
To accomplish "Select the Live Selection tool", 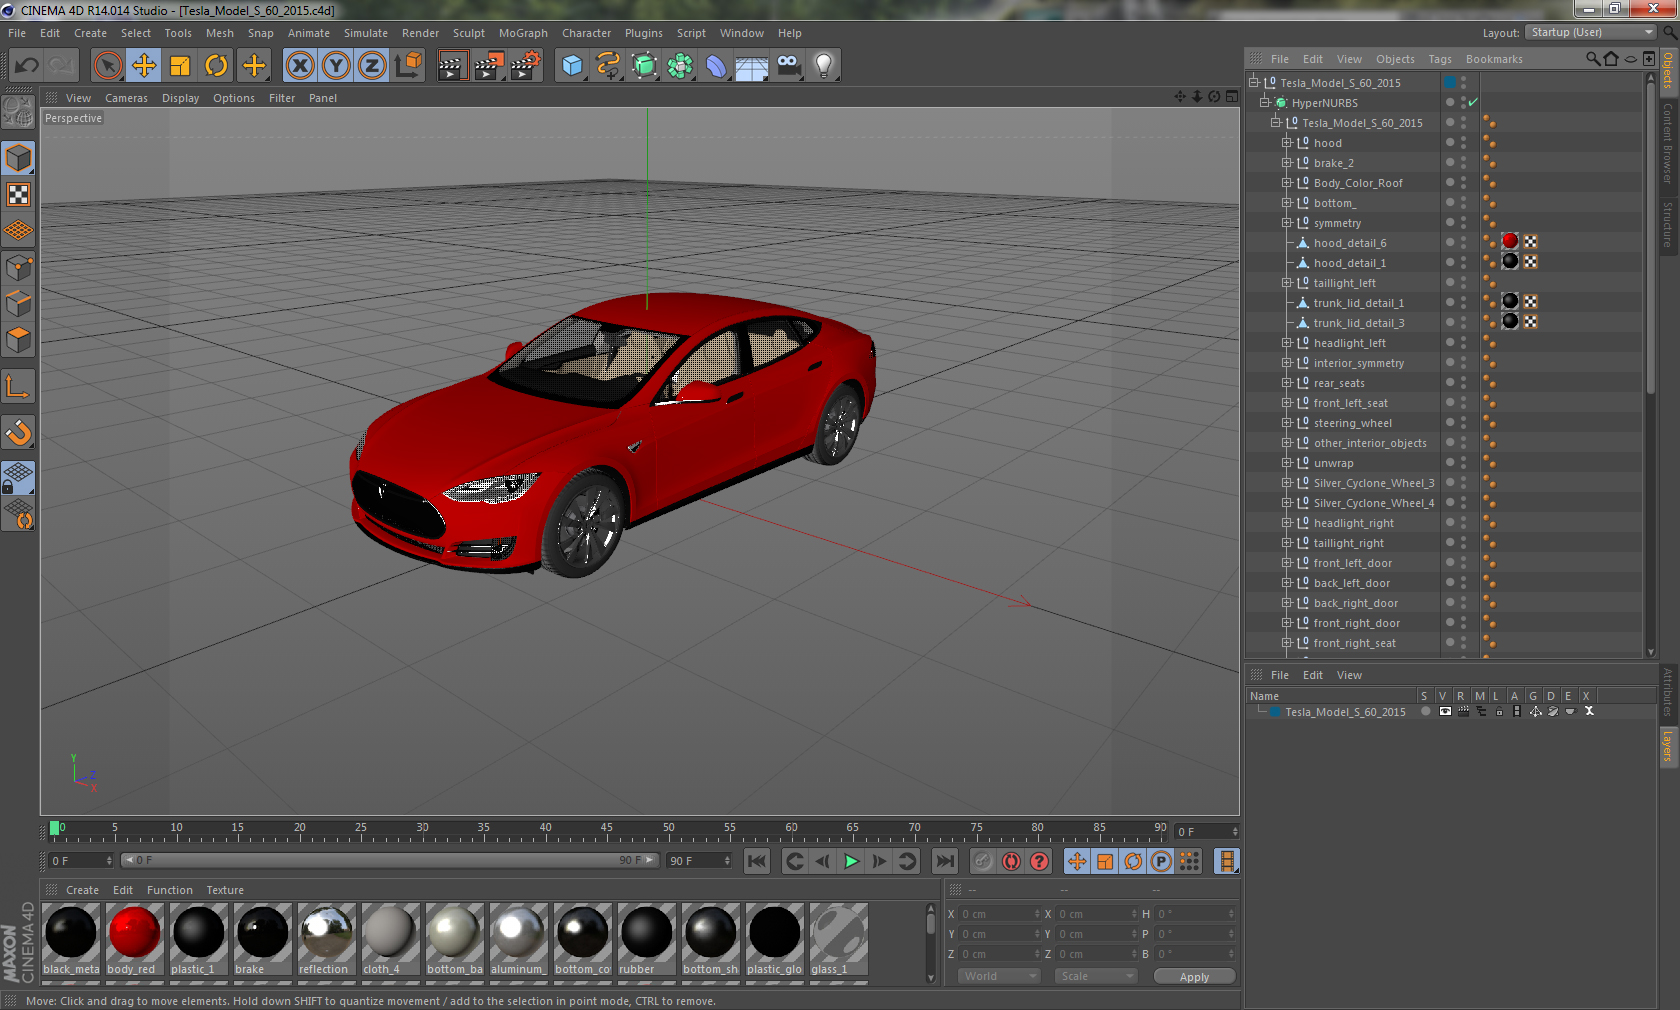I will pos(107,66).
